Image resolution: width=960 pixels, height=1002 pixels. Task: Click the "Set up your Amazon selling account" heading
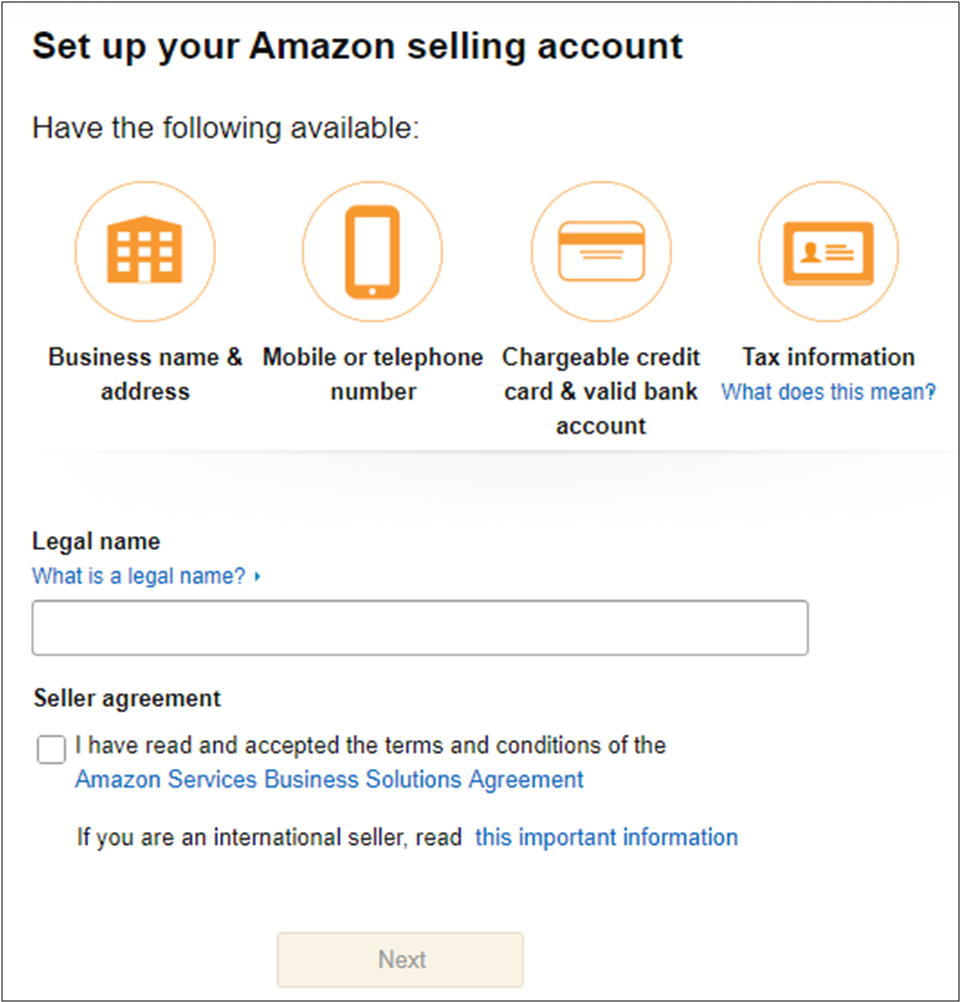click(x=358, y=47)
